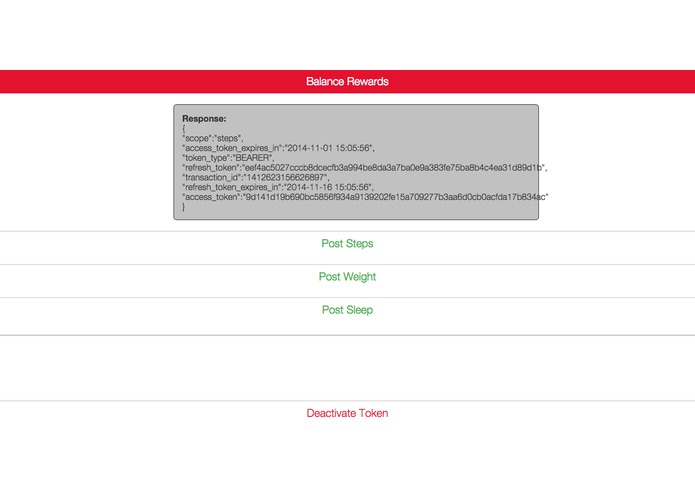Select the access_token_expires_in 2014-11-01 line
Screen dimensions: 695x494
point(278,148)
